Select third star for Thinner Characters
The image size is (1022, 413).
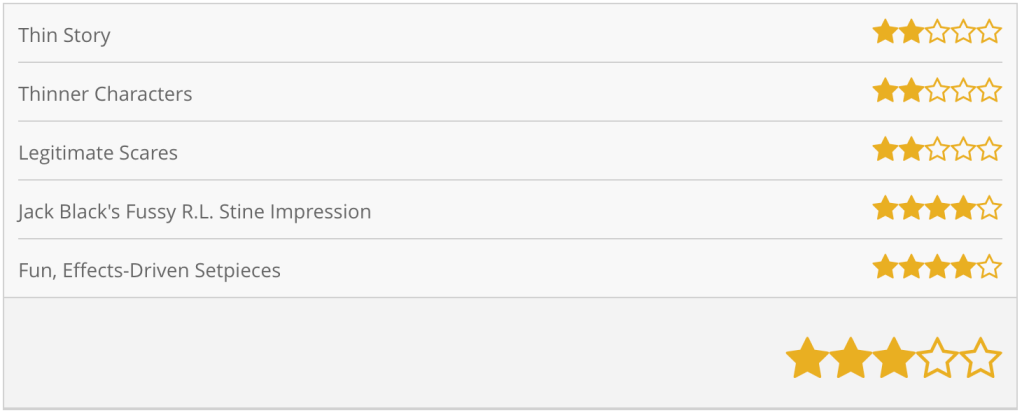click(x=937, y=92)
